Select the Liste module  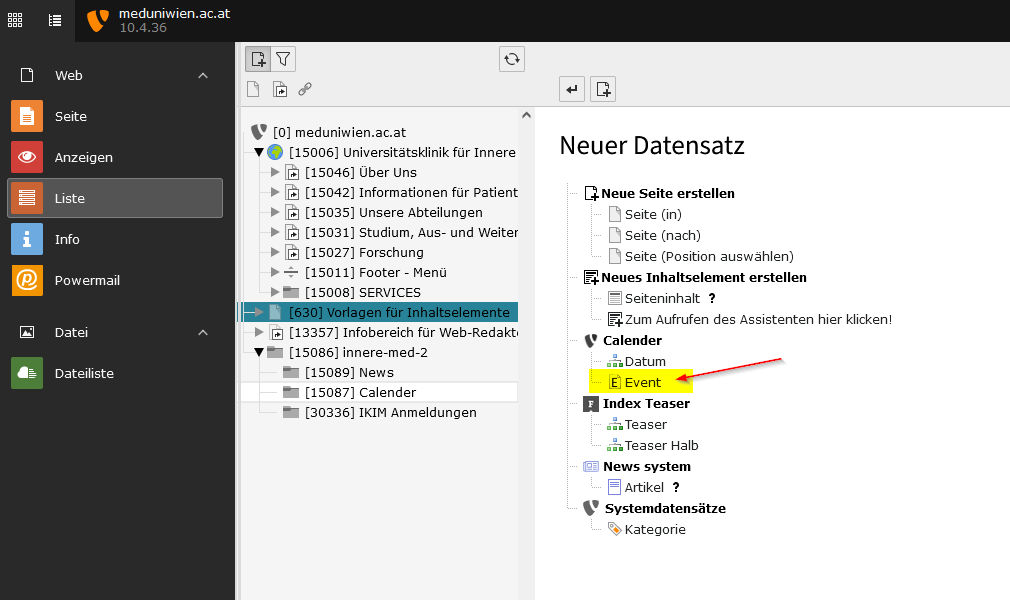click(x=115, y=198)
